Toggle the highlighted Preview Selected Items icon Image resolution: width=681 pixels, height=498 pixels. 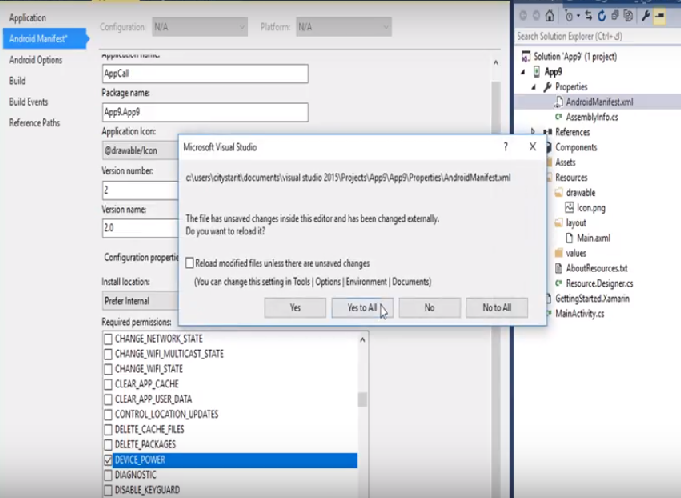[660, 16]
